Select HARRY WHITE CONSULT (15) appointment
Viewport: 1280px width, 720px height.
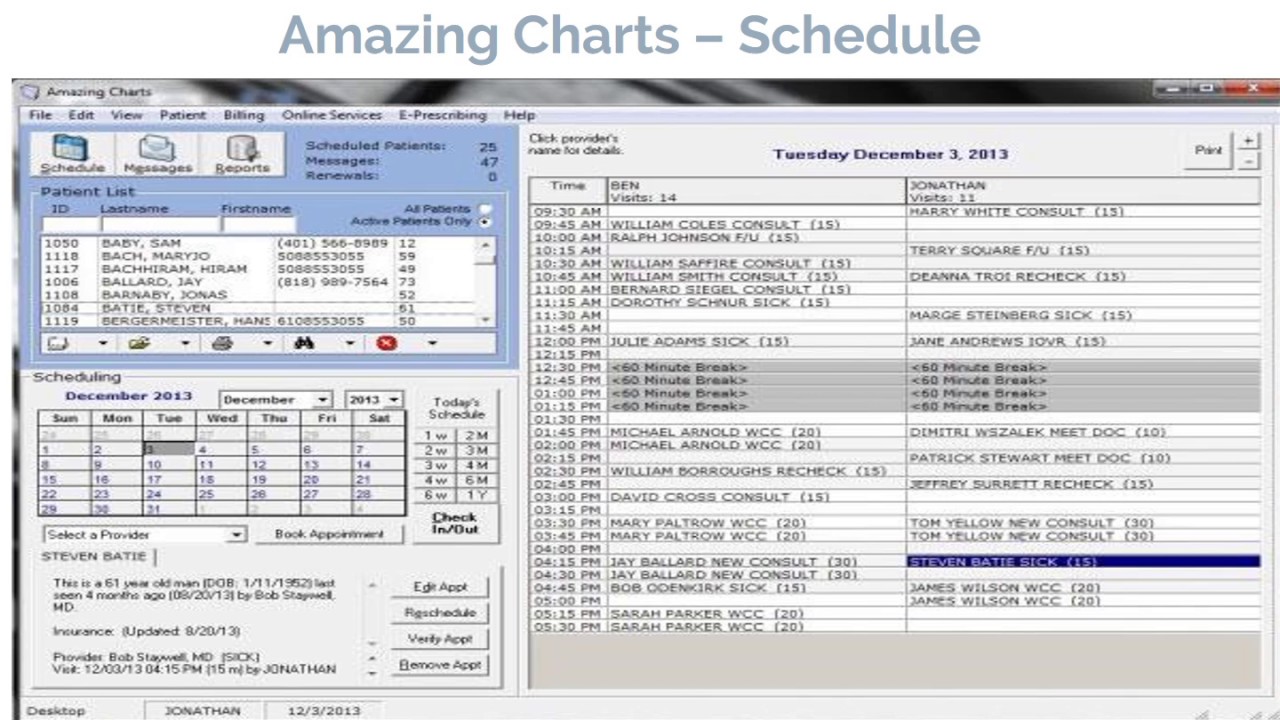[x=1083, y=211]
